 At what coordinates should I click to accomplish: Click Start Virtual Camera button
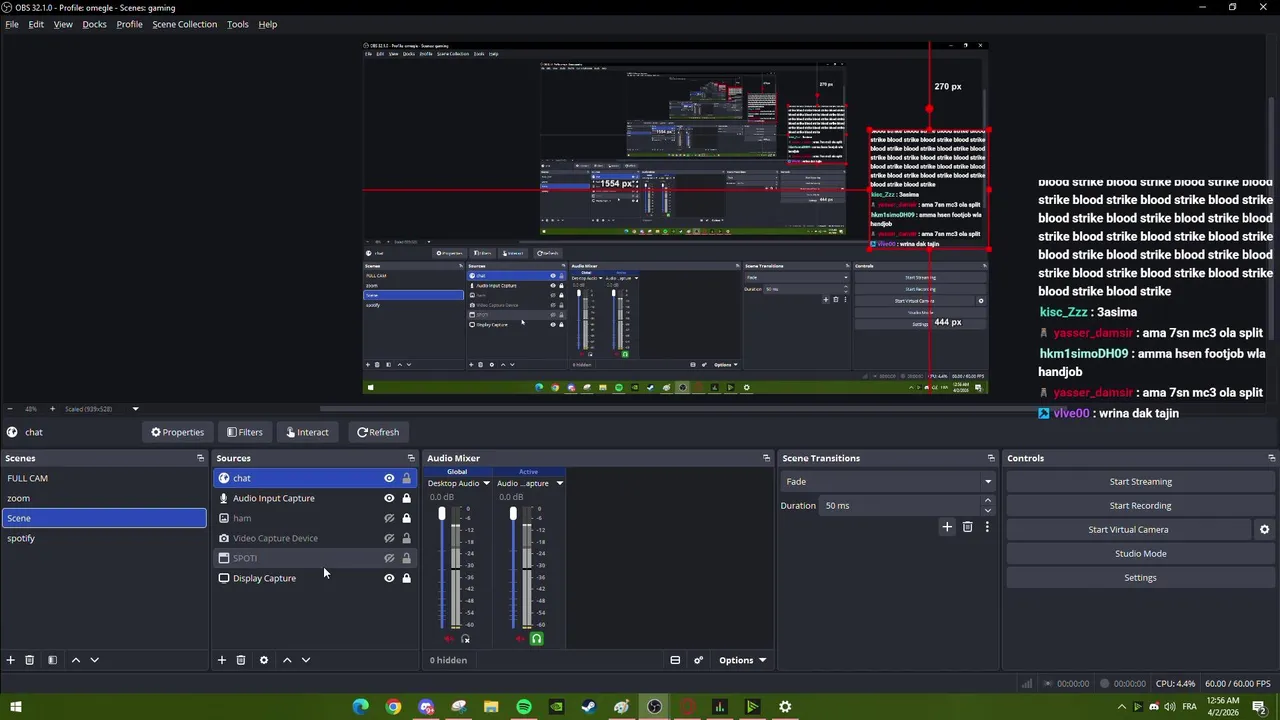pyautogui.click(x=1128, y=530)
